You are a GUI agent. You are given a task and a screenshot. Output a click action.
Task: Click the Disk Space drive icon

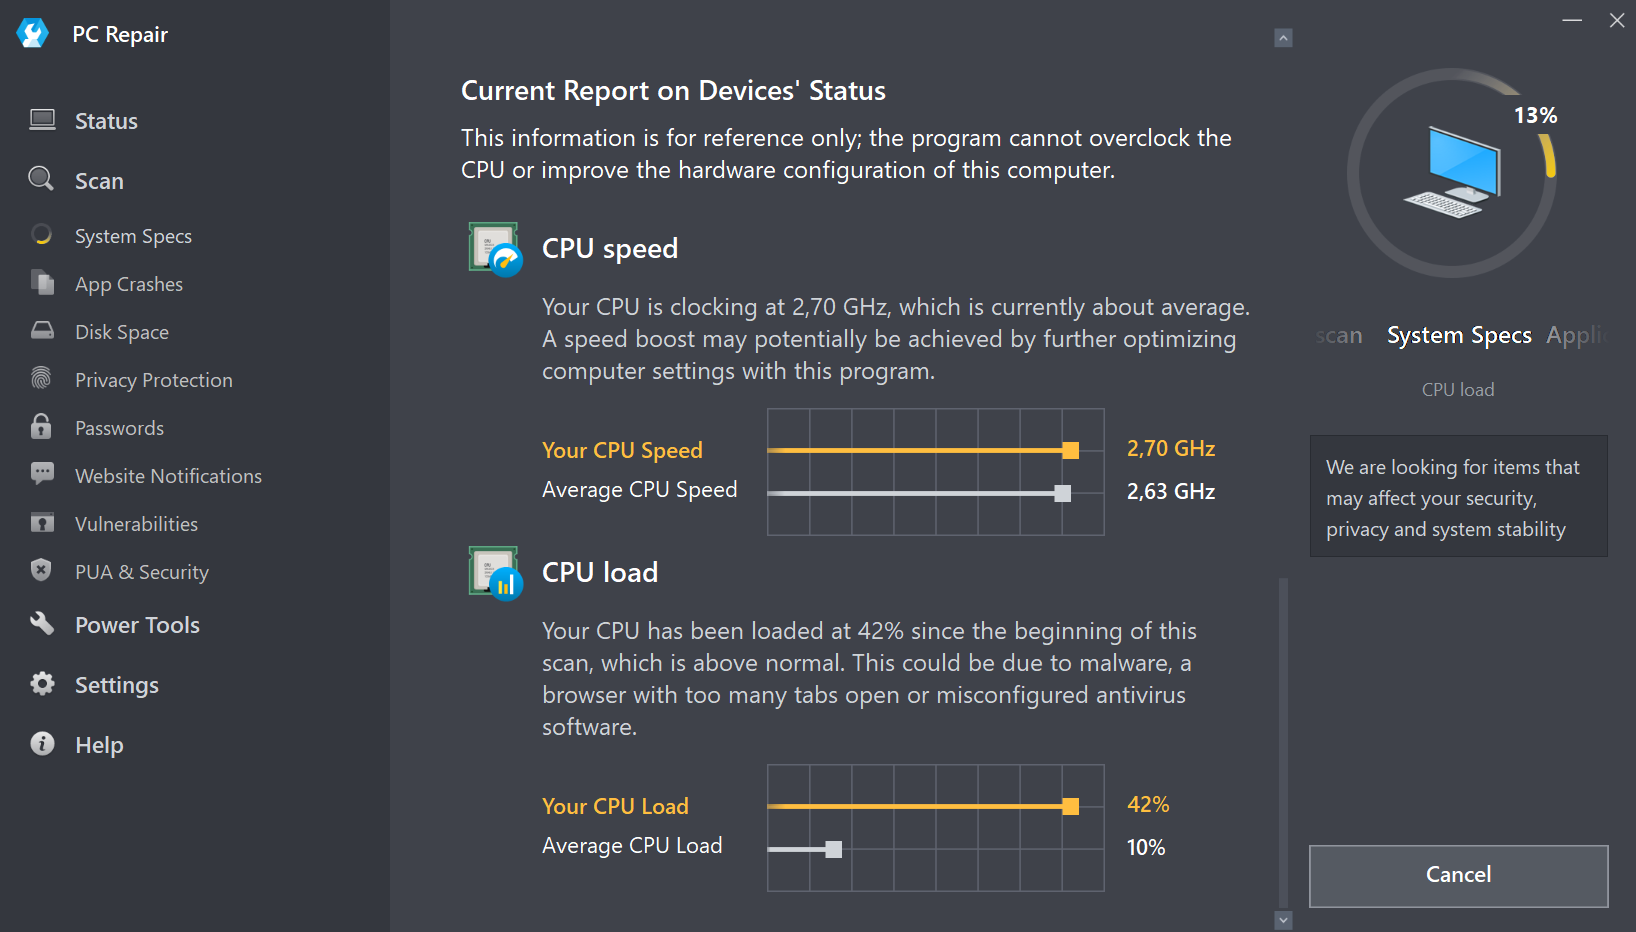point(42,331)
